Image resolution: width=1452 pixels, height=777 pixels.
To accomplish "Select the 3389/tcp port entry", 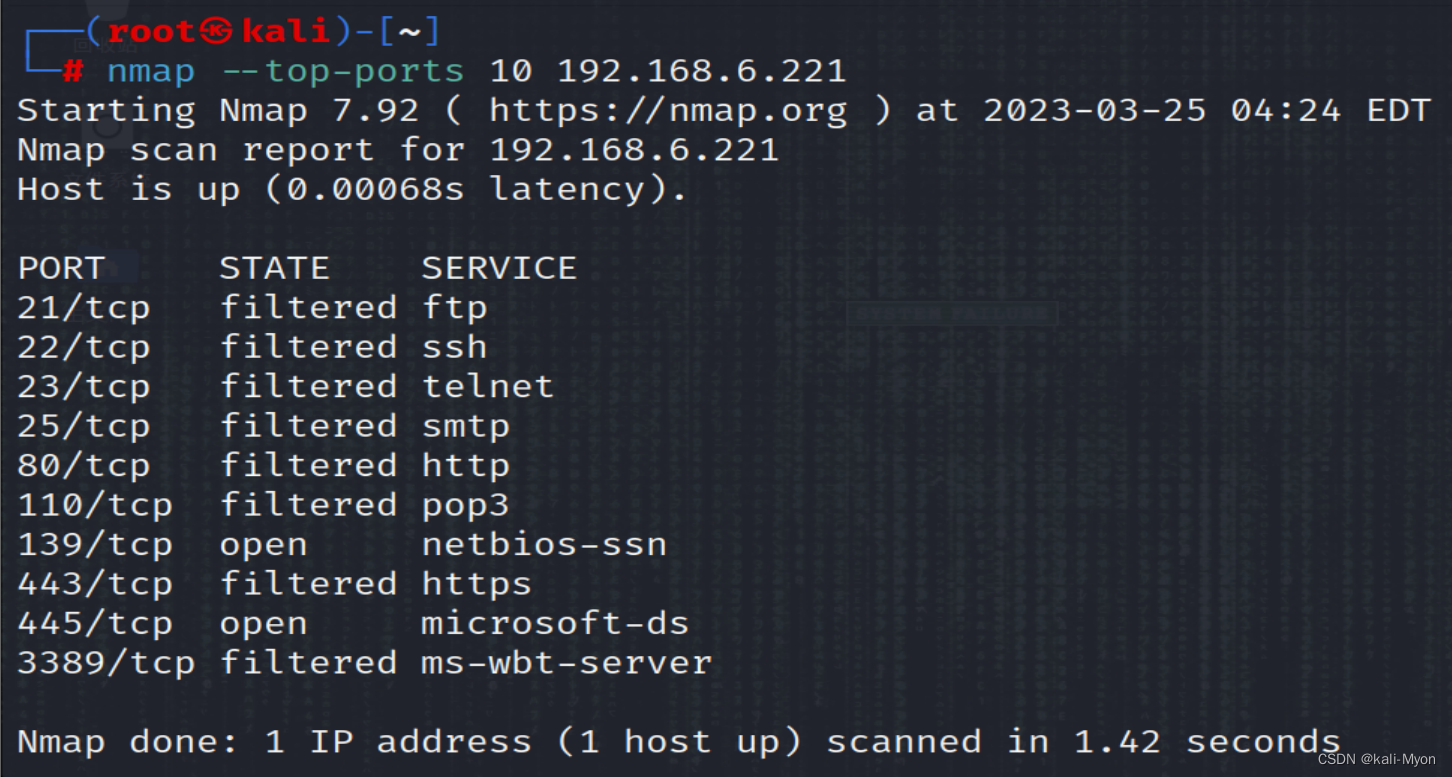I will [x=106, y=663].
